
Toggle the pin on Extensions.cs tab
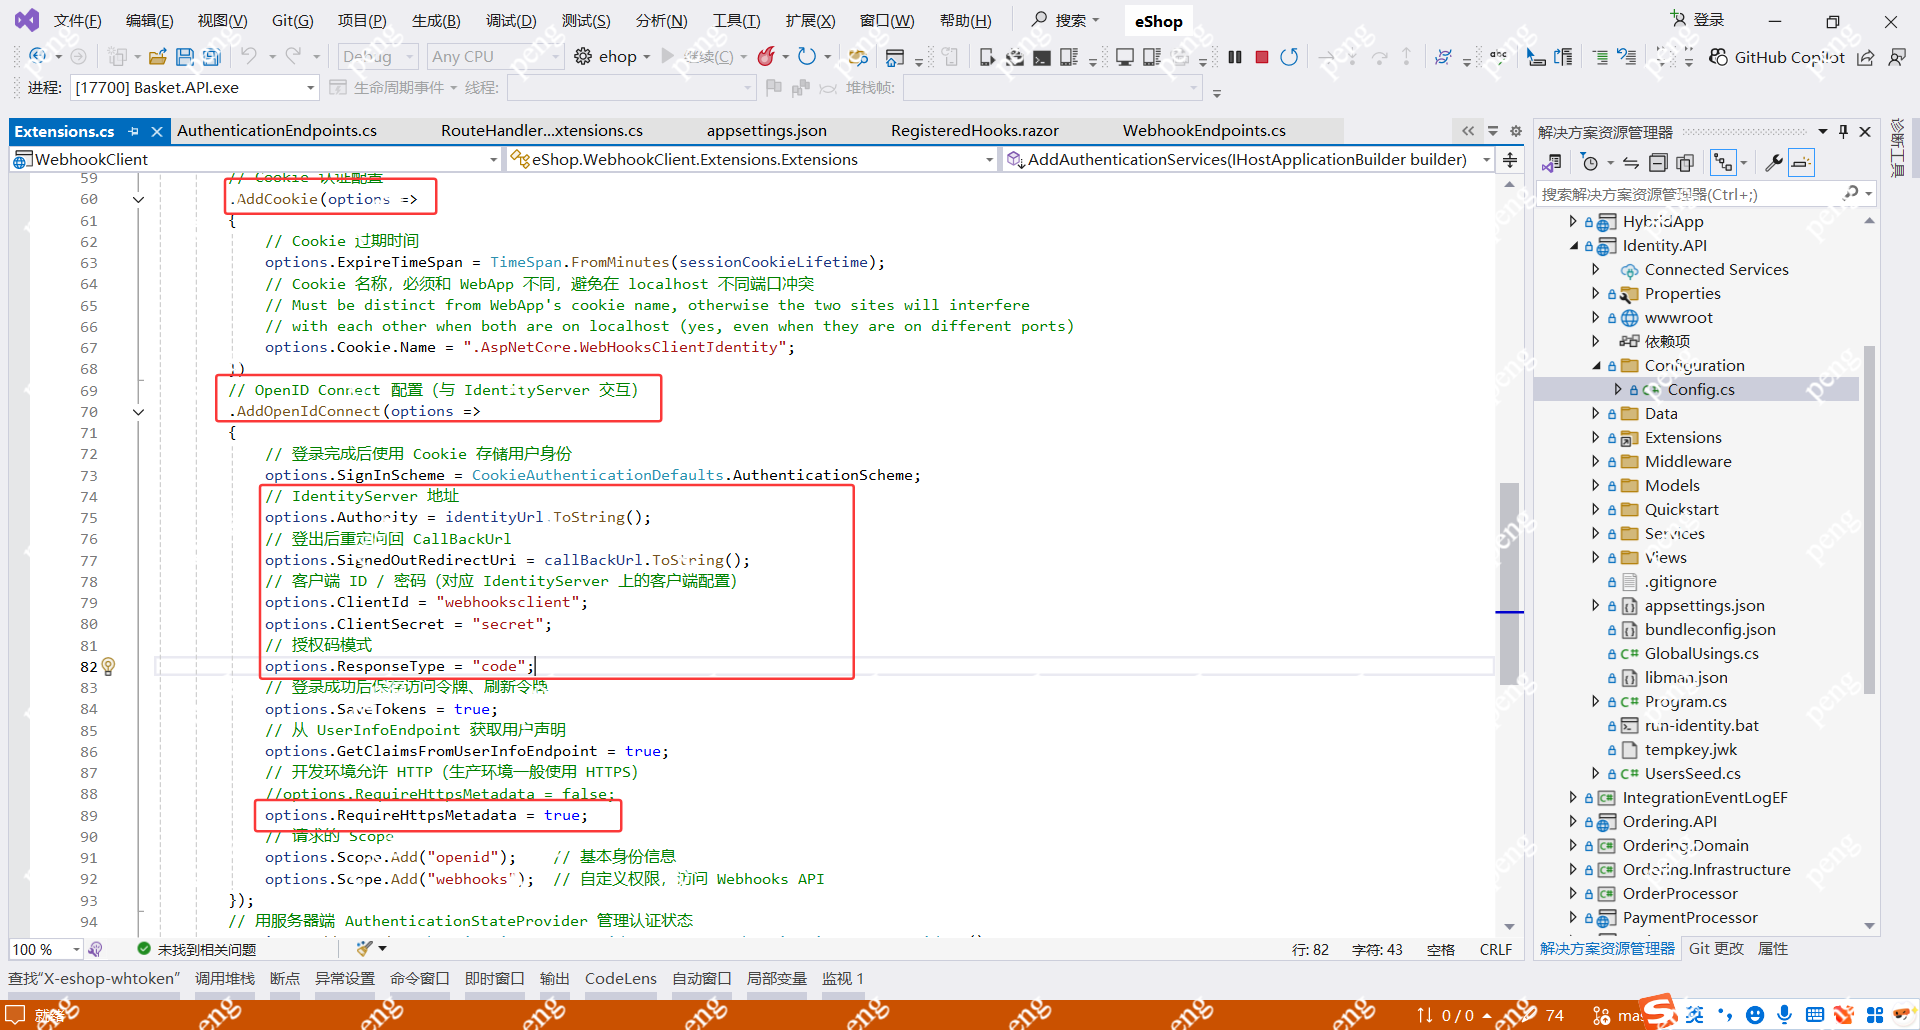click(134, 131)
